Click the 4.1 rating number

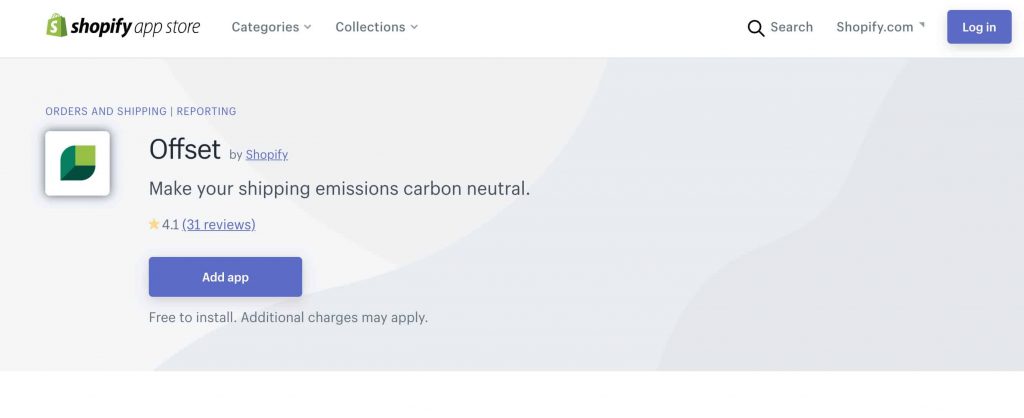point(170,224)
